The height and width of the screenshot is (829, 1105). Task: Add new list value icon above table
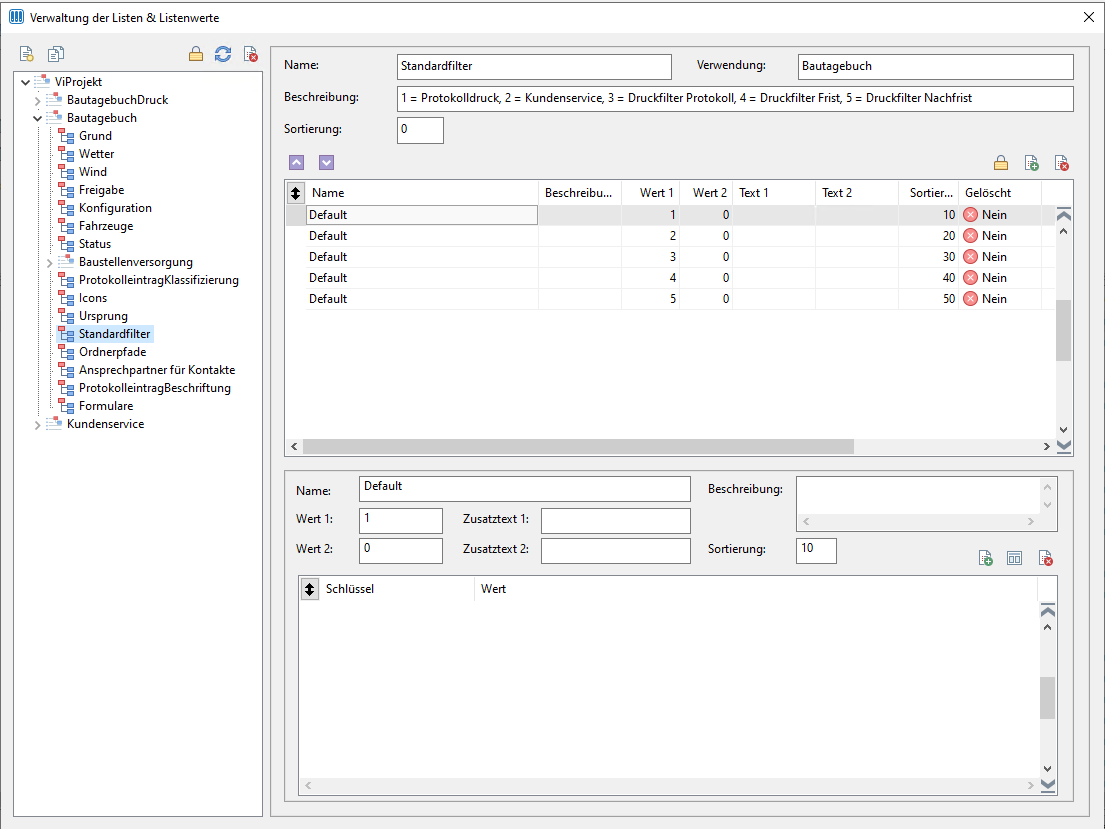click(1032, 164)
